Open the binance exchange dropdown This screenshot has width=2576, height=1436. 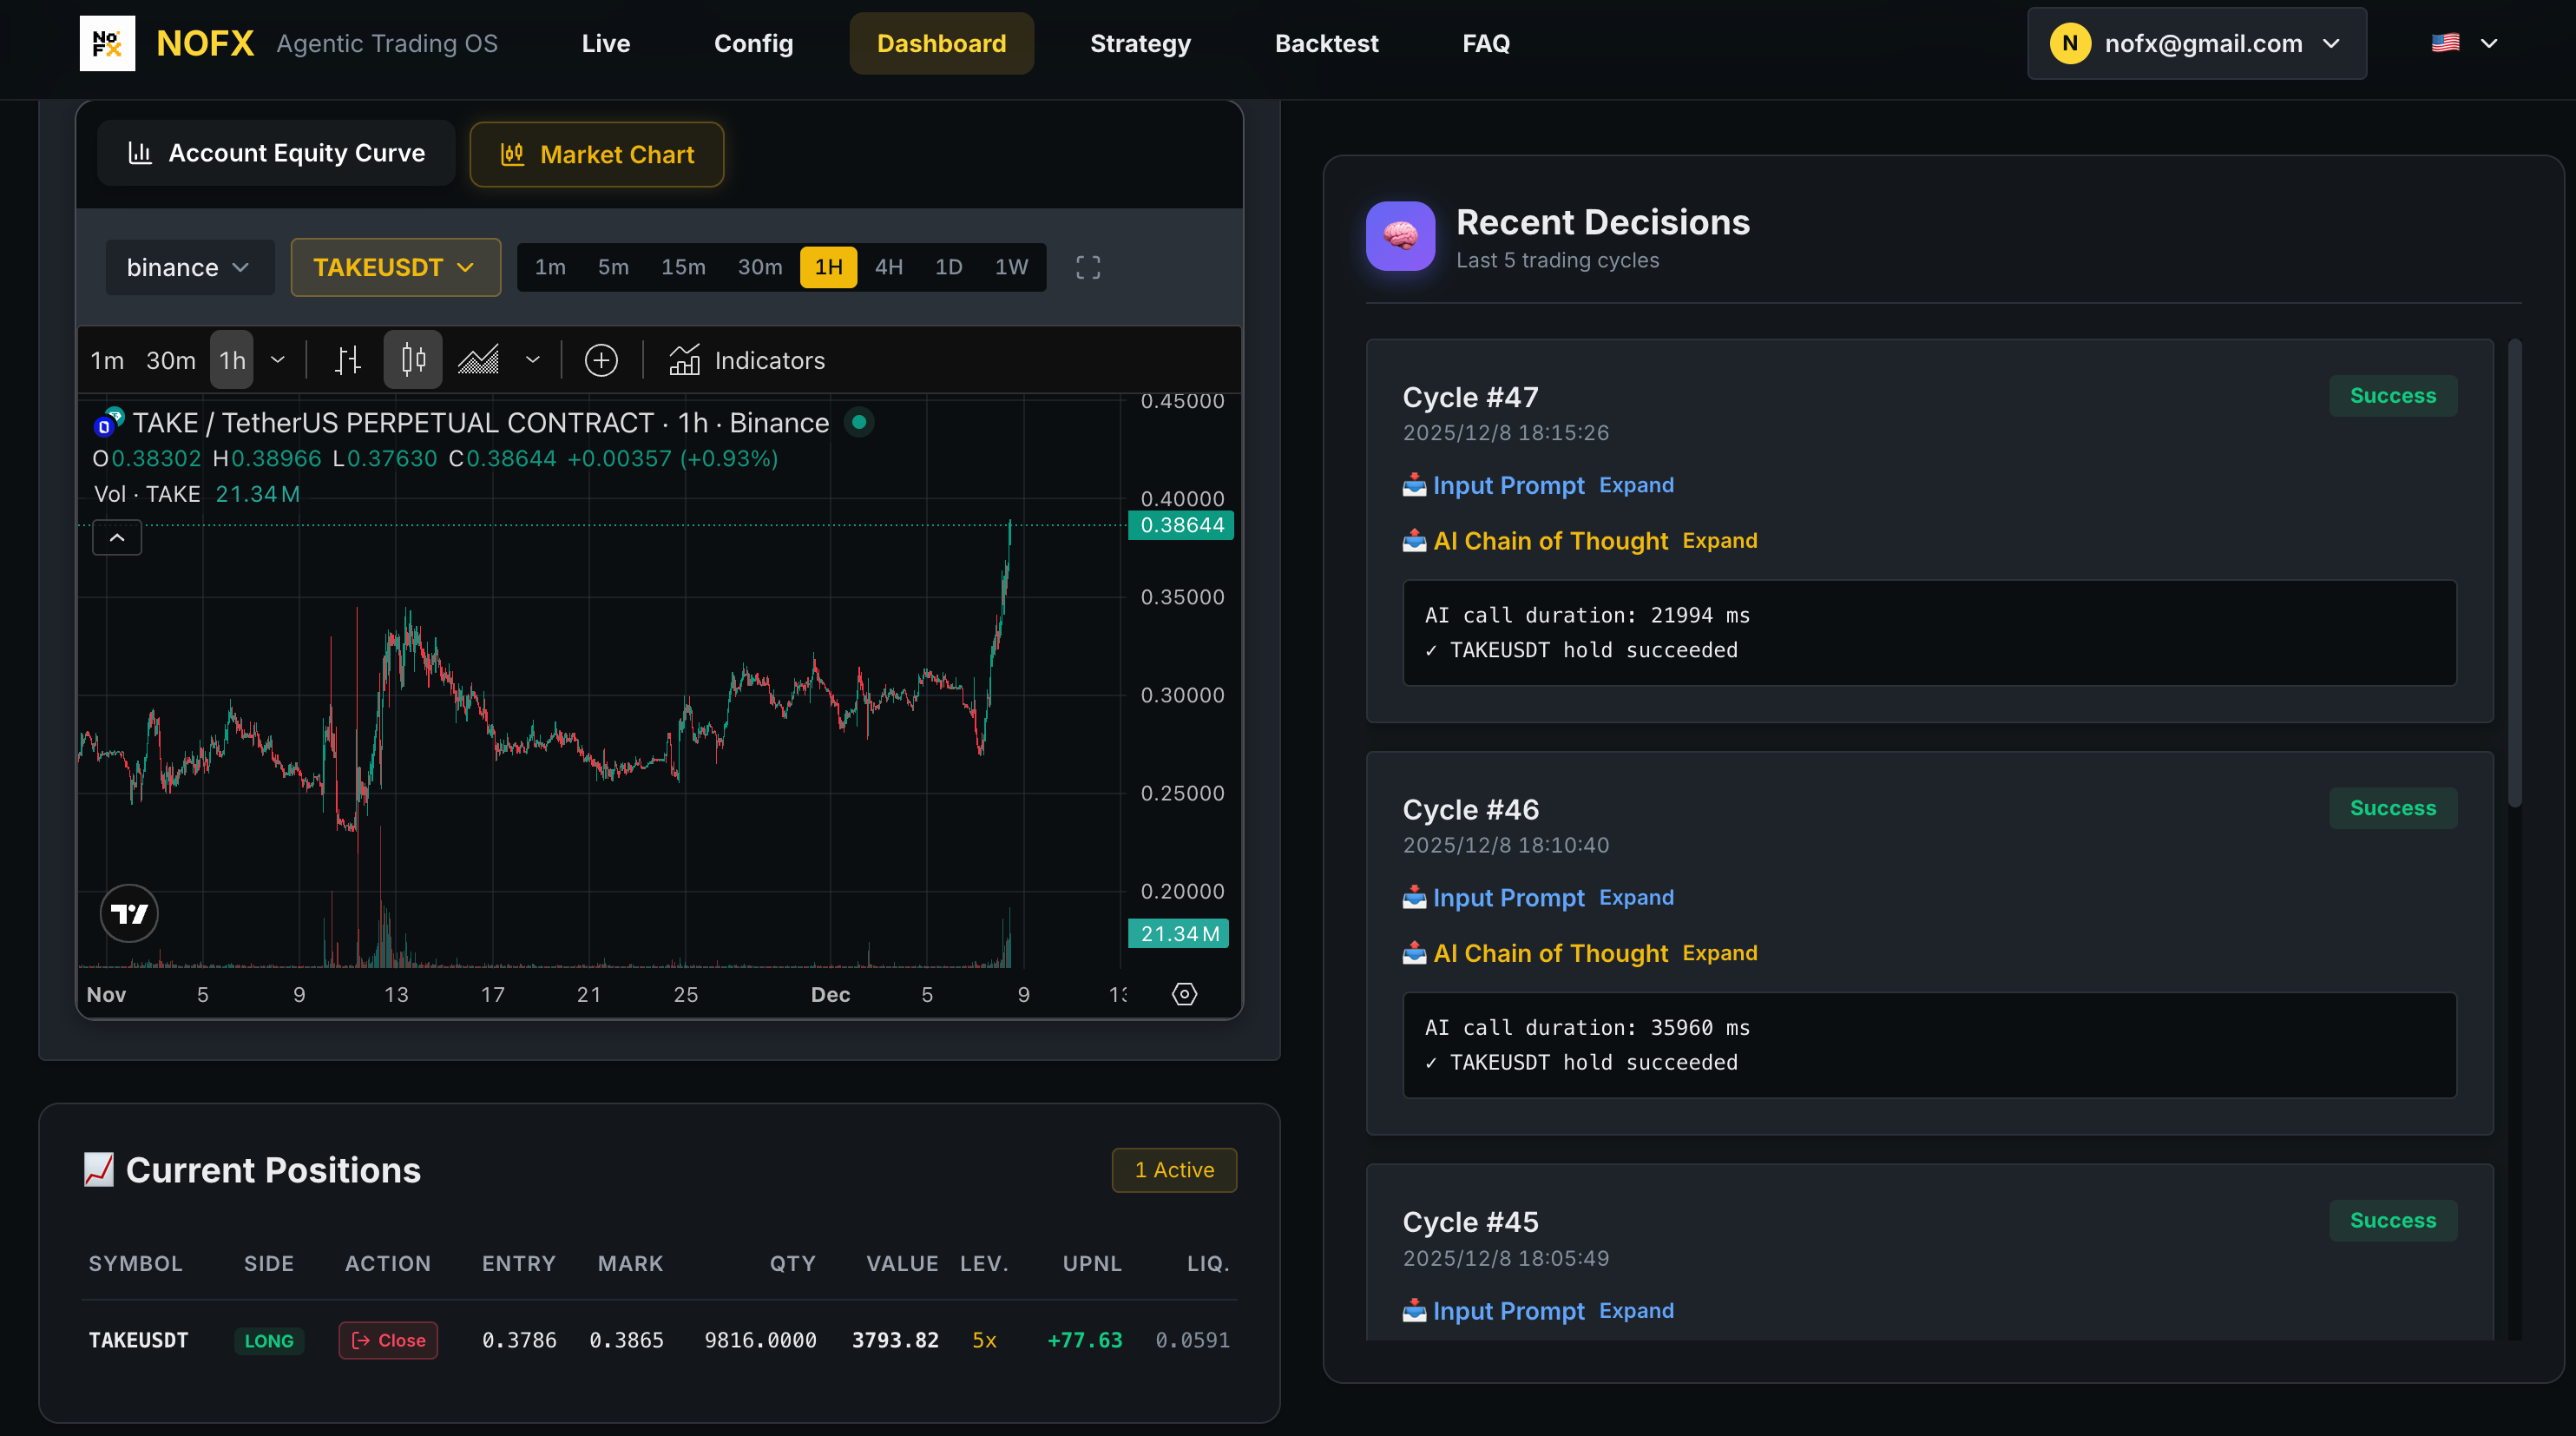(x=189, y=267)
